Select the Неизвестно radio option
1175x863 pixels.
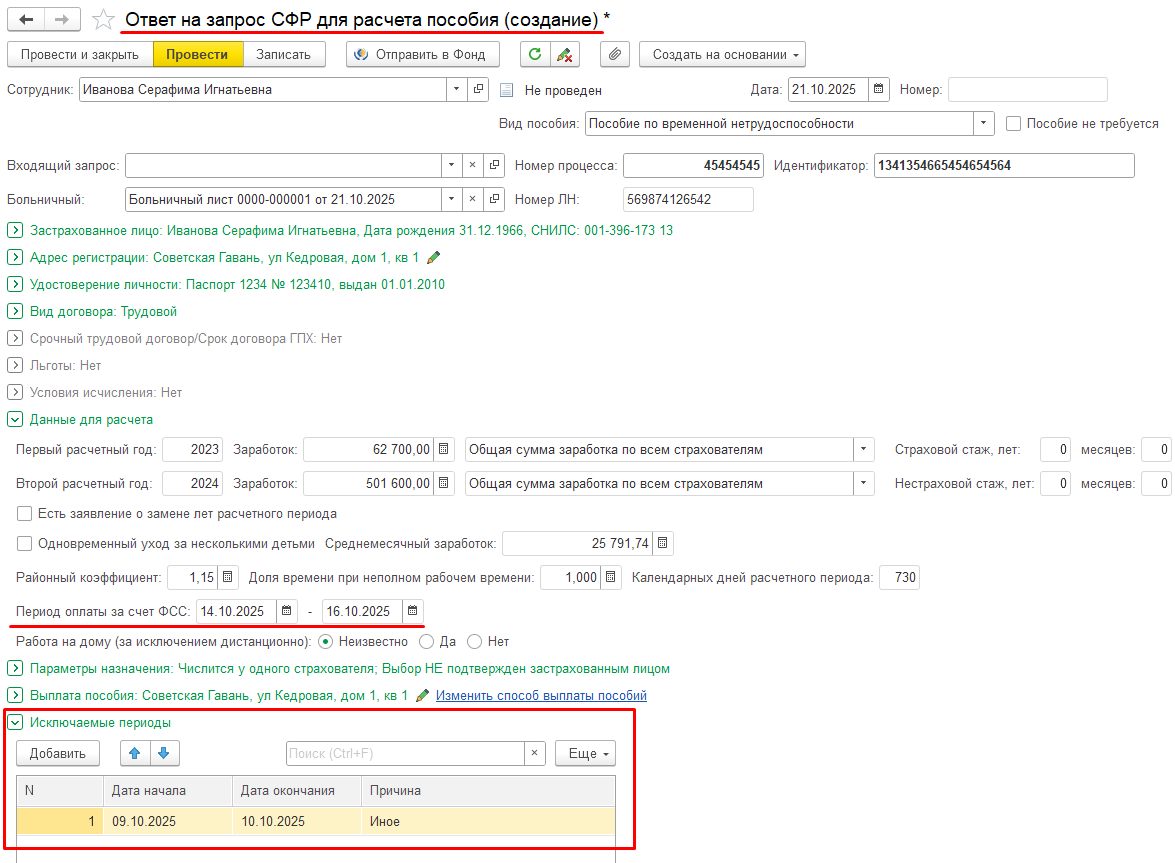tap(325, 642)
